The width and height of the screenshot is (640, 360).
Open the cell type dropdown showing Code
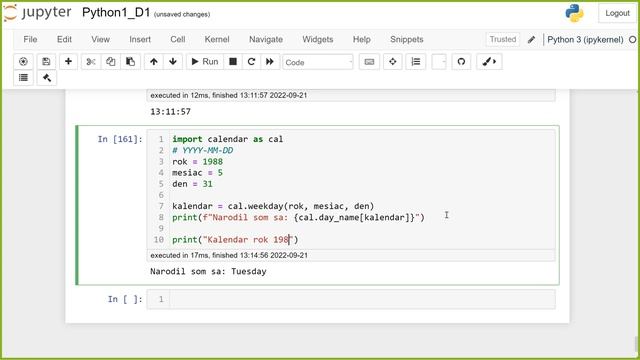[x=318, y=62]
